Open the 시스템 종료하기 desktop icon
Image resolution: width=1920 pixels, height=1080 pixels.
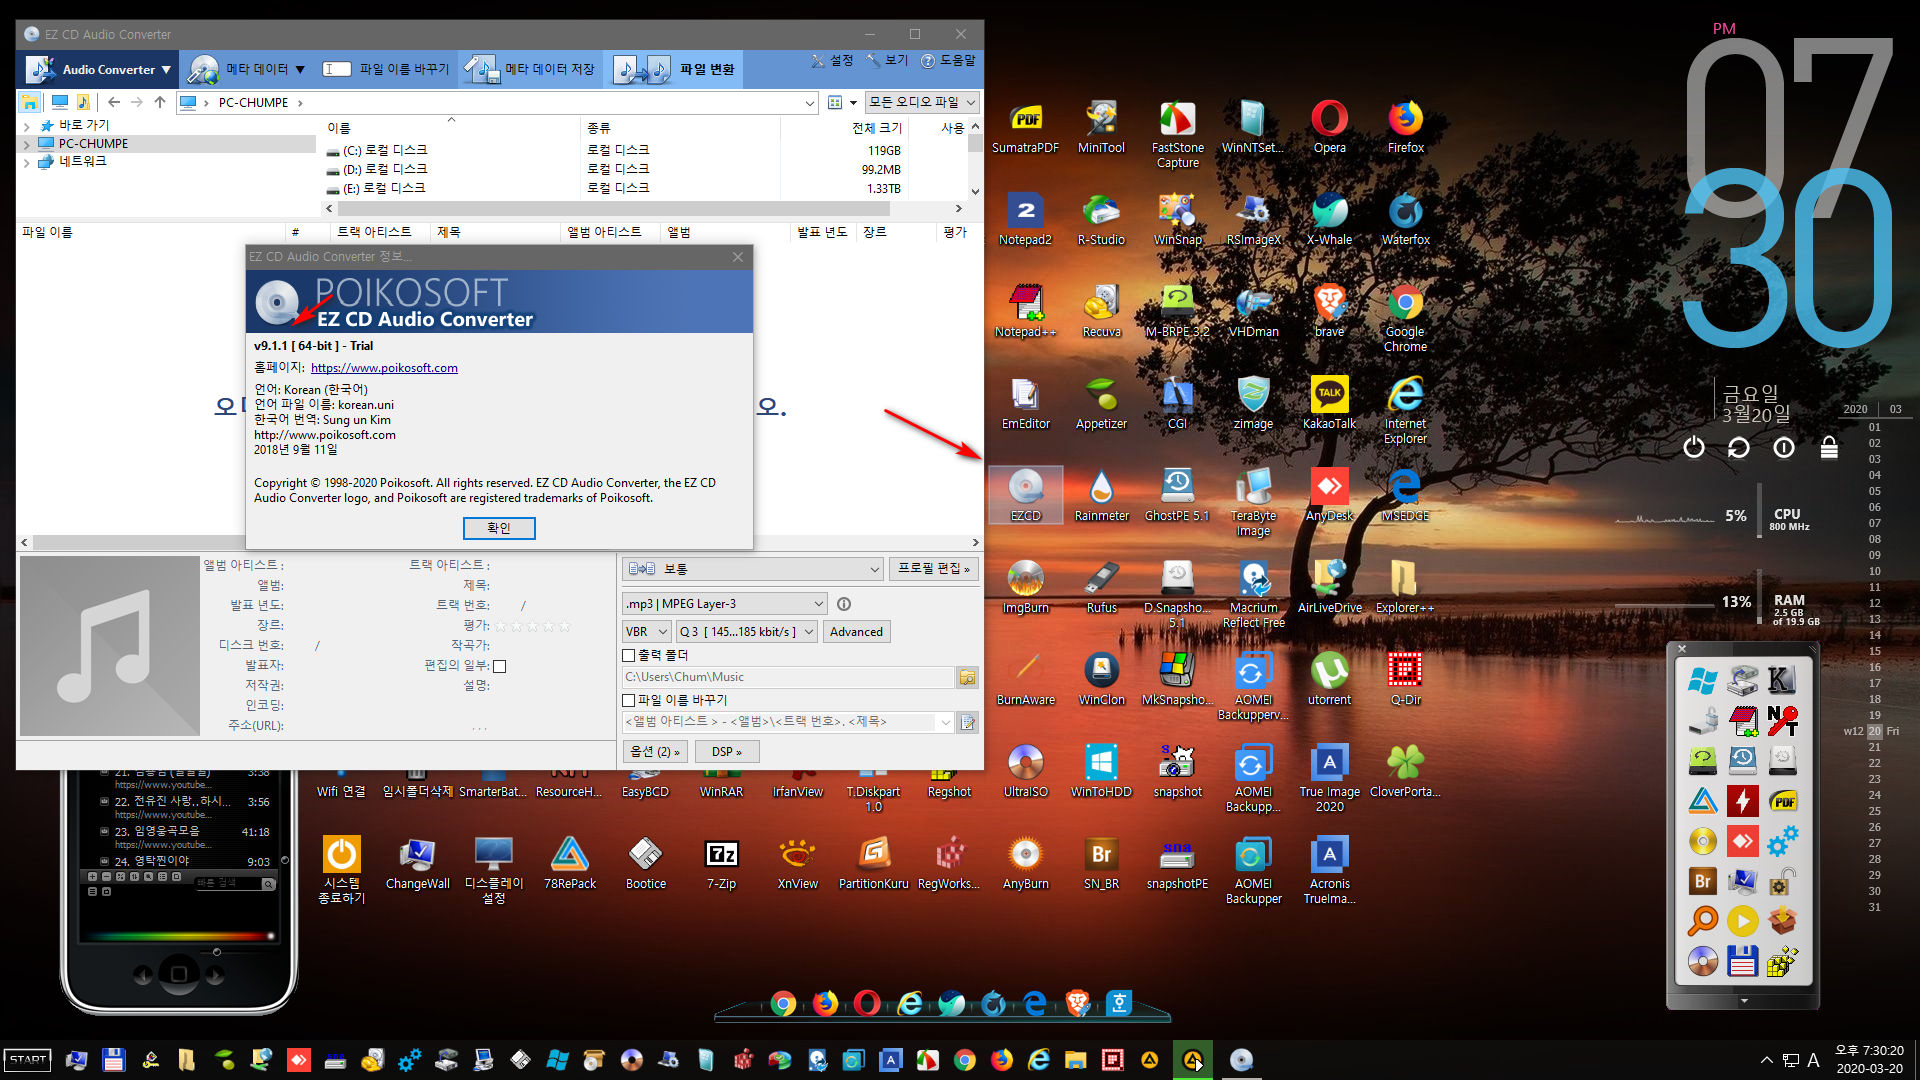point(341,870)
